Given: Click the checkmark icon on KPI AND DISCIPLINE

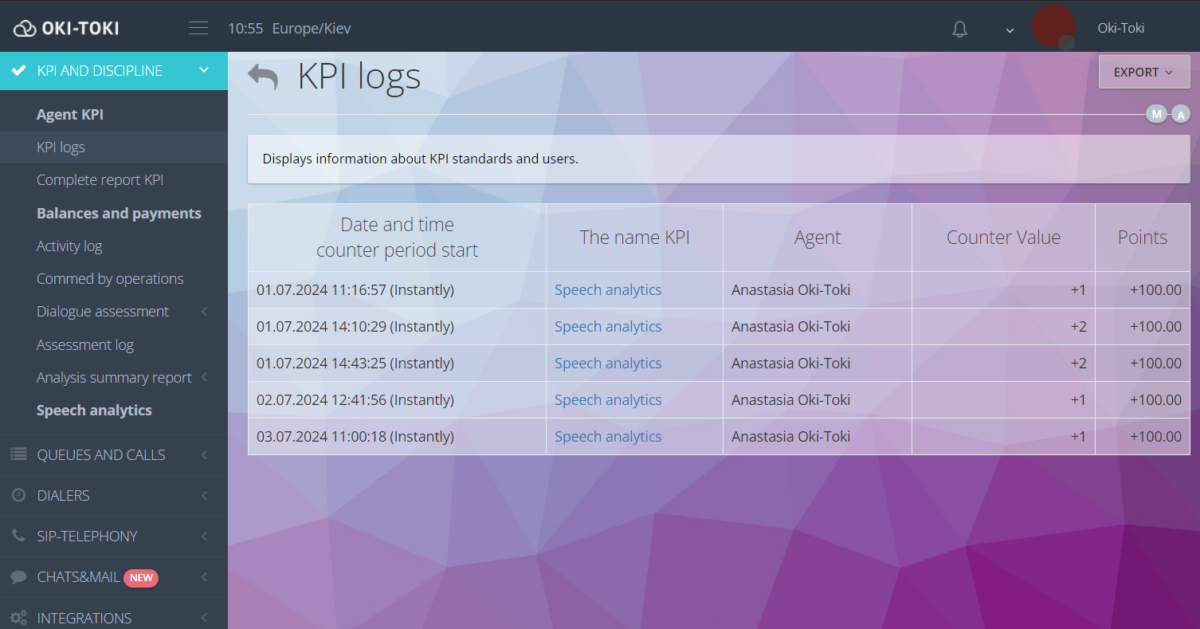Looking at the screenshot, I should (16, 70).
